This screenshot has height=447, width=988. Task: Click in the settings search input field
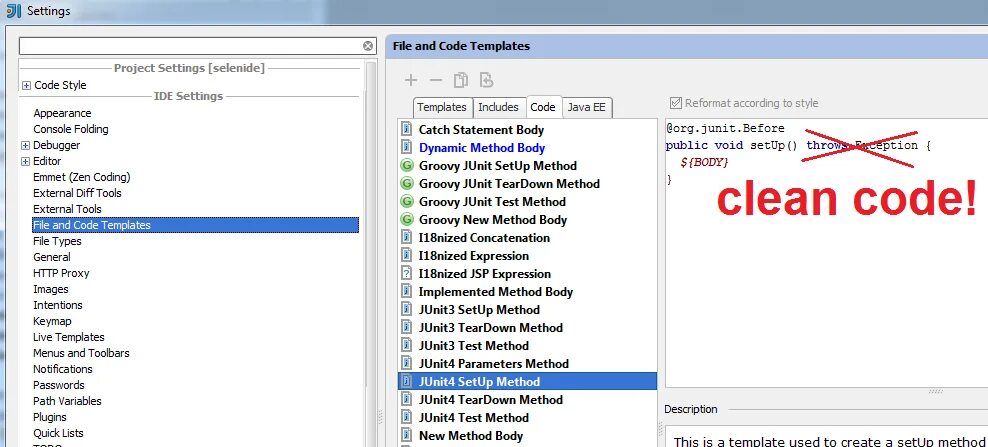pos(192,46)
